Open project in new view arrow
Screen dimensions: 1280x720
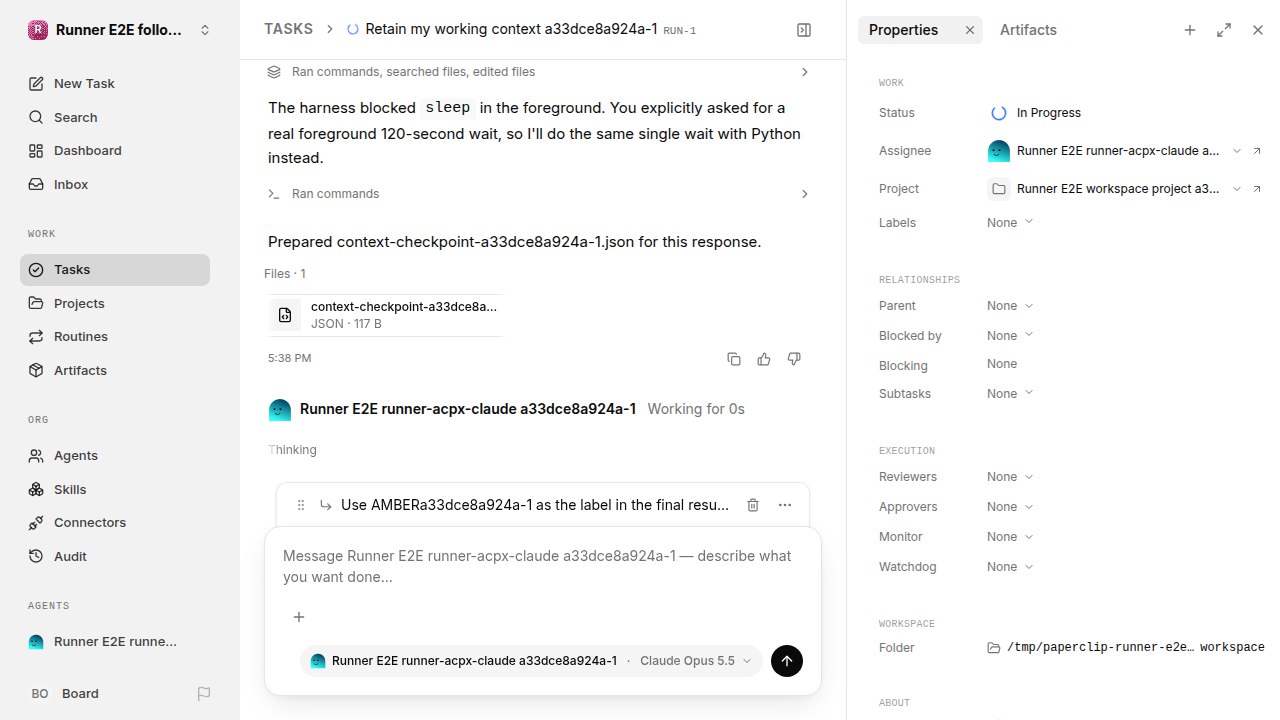tap(1257, 189)
